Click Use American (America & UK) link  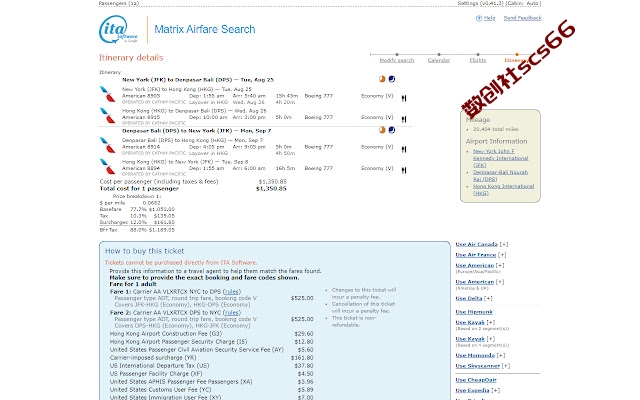(x=475, y=282)
